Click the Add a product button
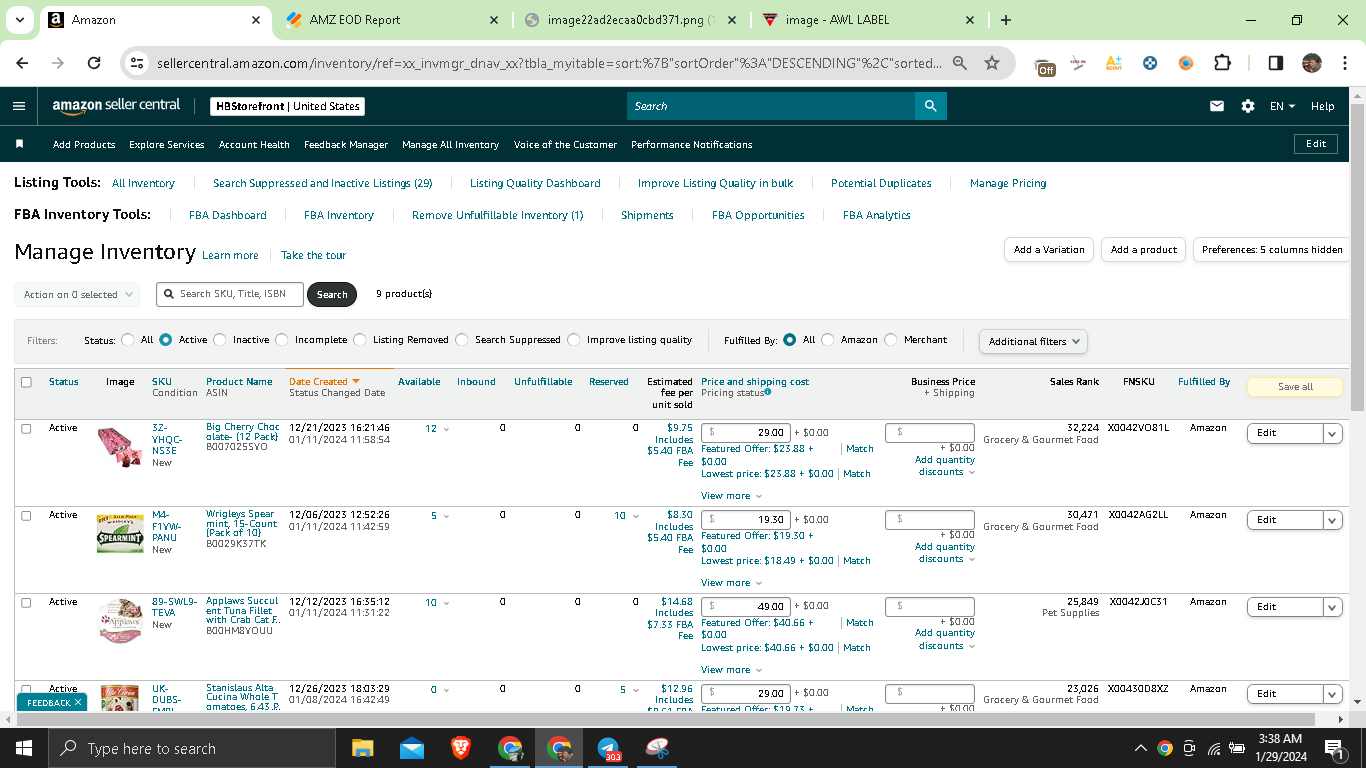1366x768 pixels. coord(1144,250)
